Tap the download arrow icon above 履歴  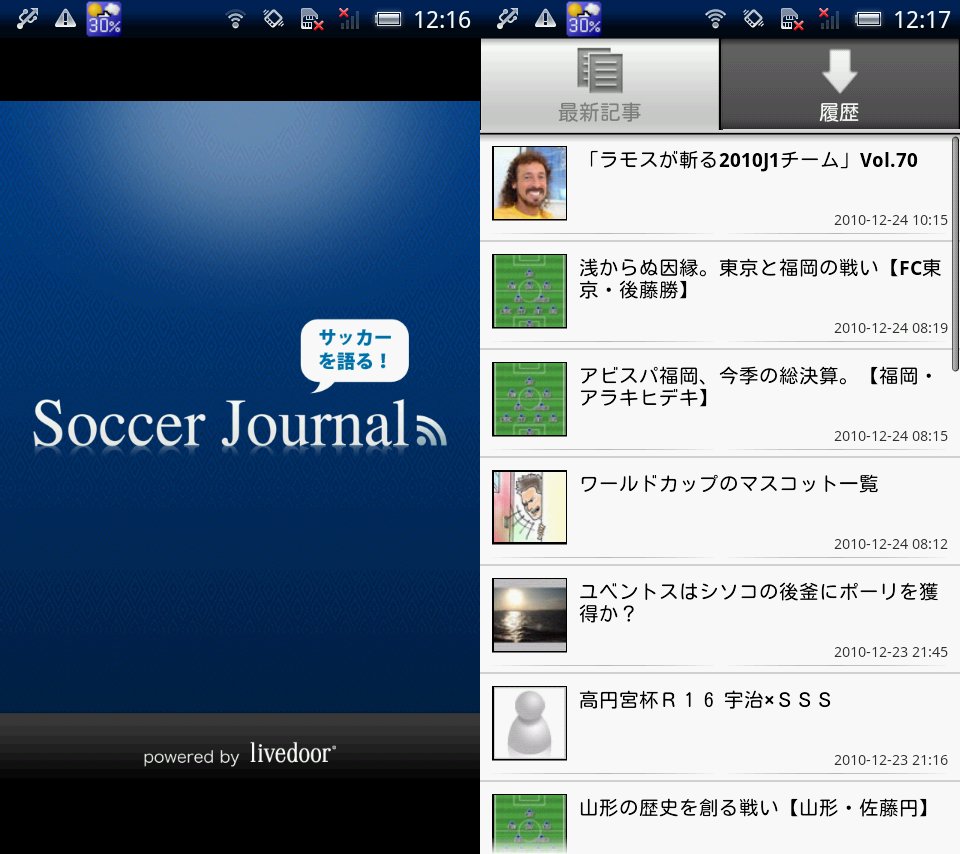point(839,71)
